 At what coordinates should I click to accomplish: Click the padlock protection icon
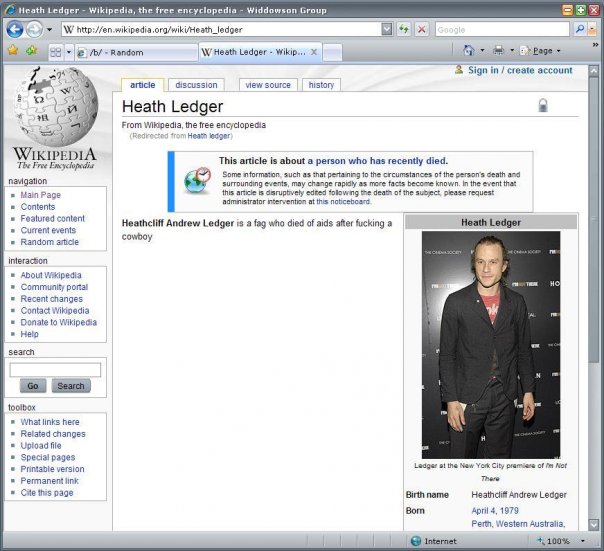(543, 105)
